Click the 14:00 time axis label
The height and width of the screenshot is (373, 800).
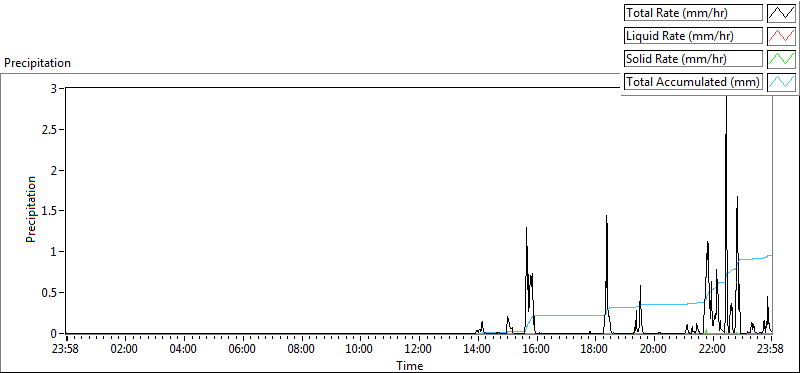click(x=477, y=350)
